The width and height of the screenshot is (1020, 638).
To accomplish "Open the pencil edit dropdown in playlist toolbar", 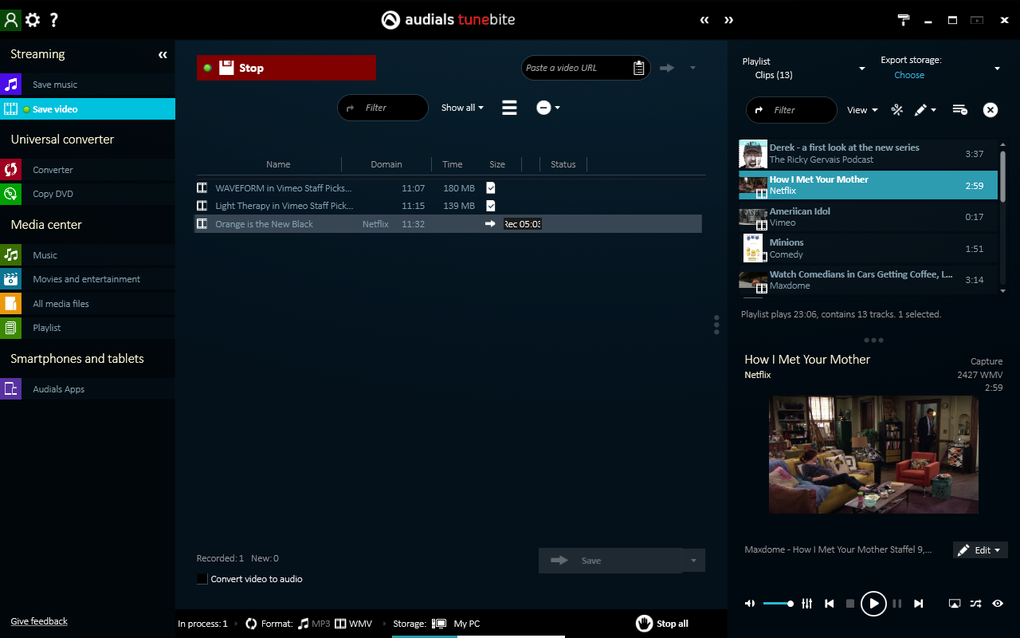I will coord(925,110).
